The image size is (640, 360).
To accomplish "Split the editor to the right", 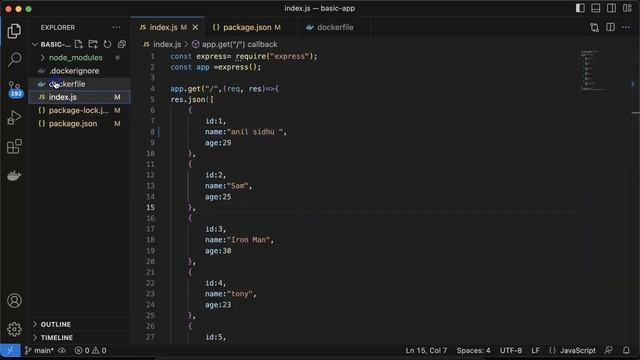I will 611,27.
